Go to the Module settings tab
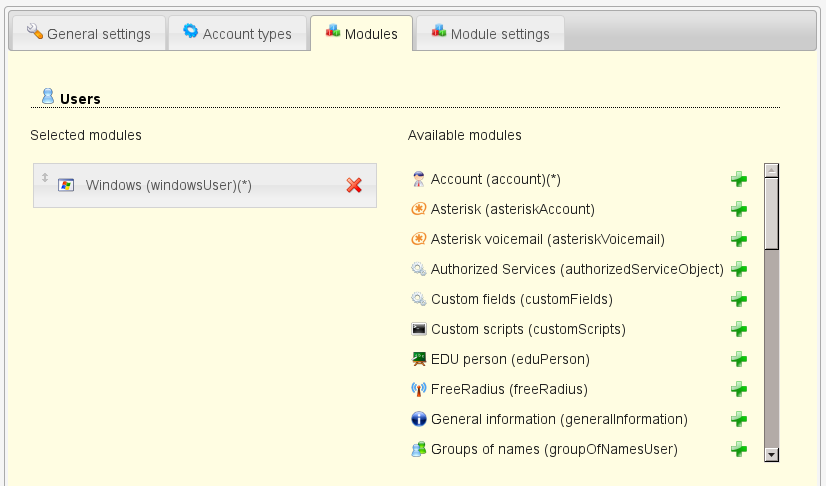The image size is (826, 486). 489,34
